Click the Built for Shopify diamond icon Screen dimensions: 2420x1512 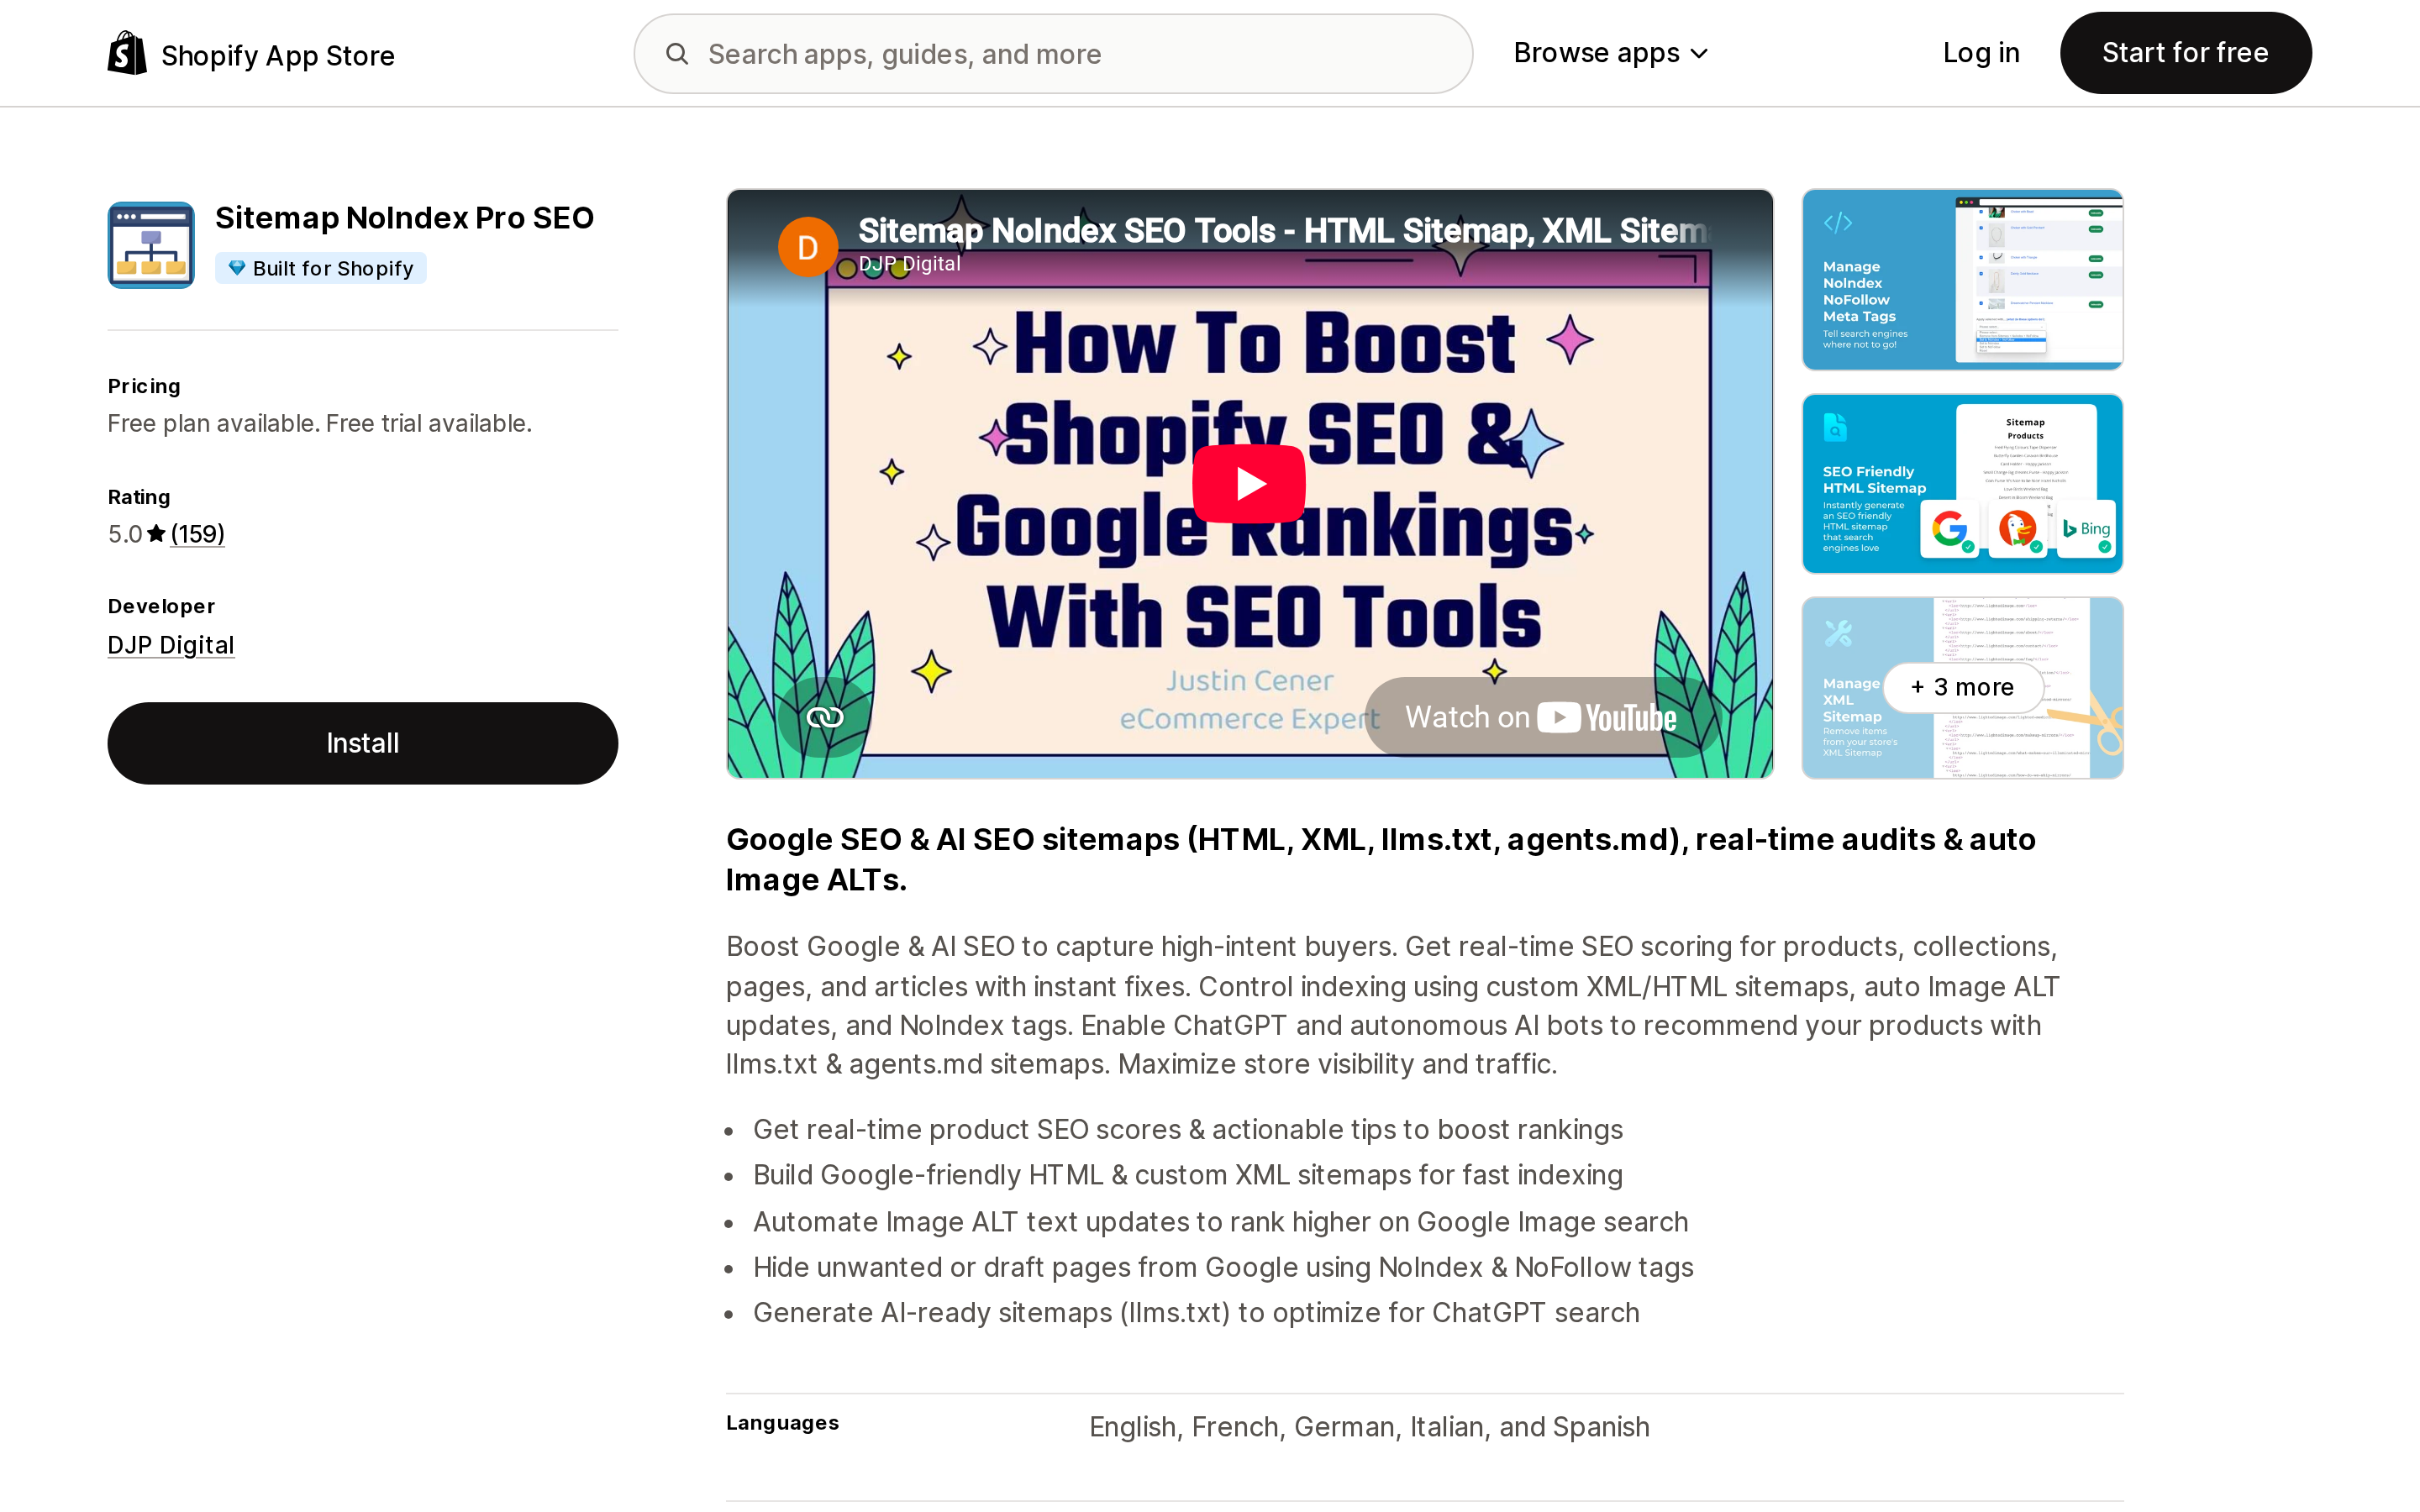click(x=237, y=268)
